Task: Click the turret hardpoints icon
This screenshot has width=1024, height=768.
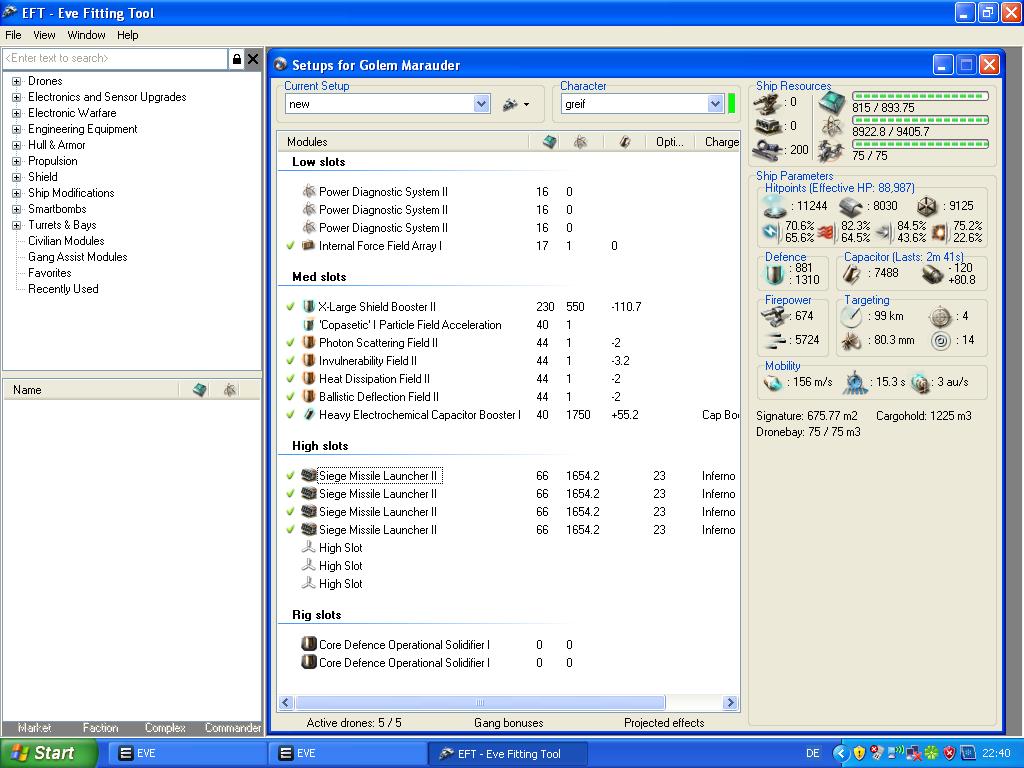Action: coord(766,103)
